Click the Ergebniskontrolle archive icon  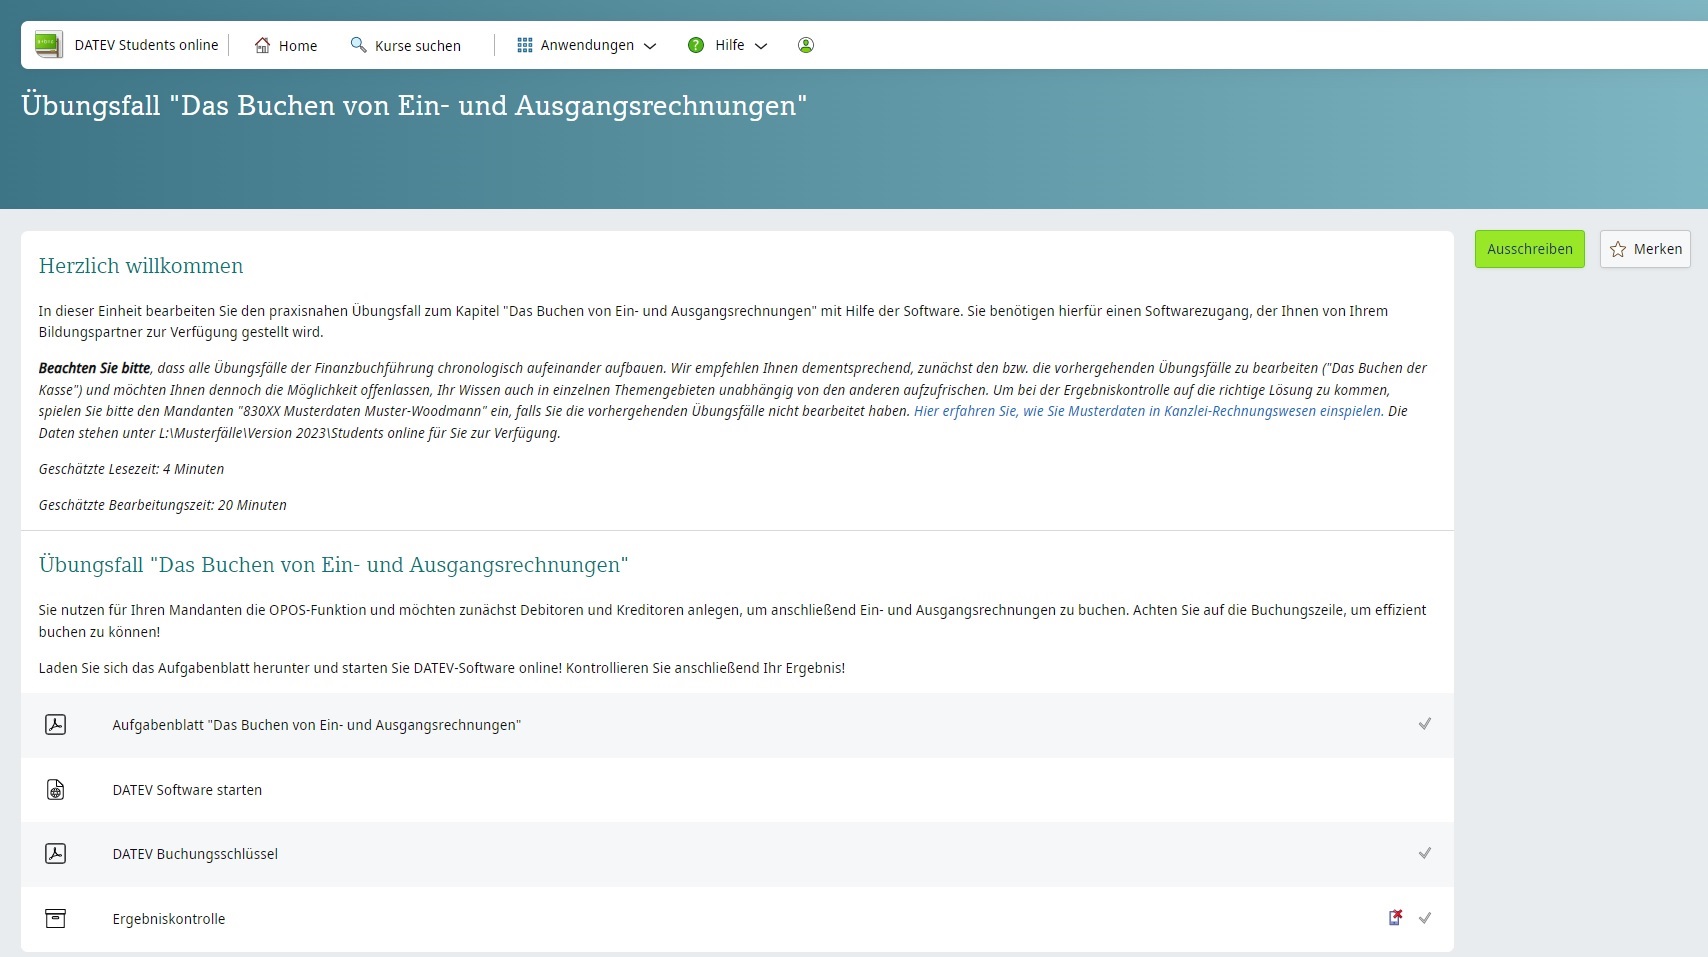click(56, 917)
